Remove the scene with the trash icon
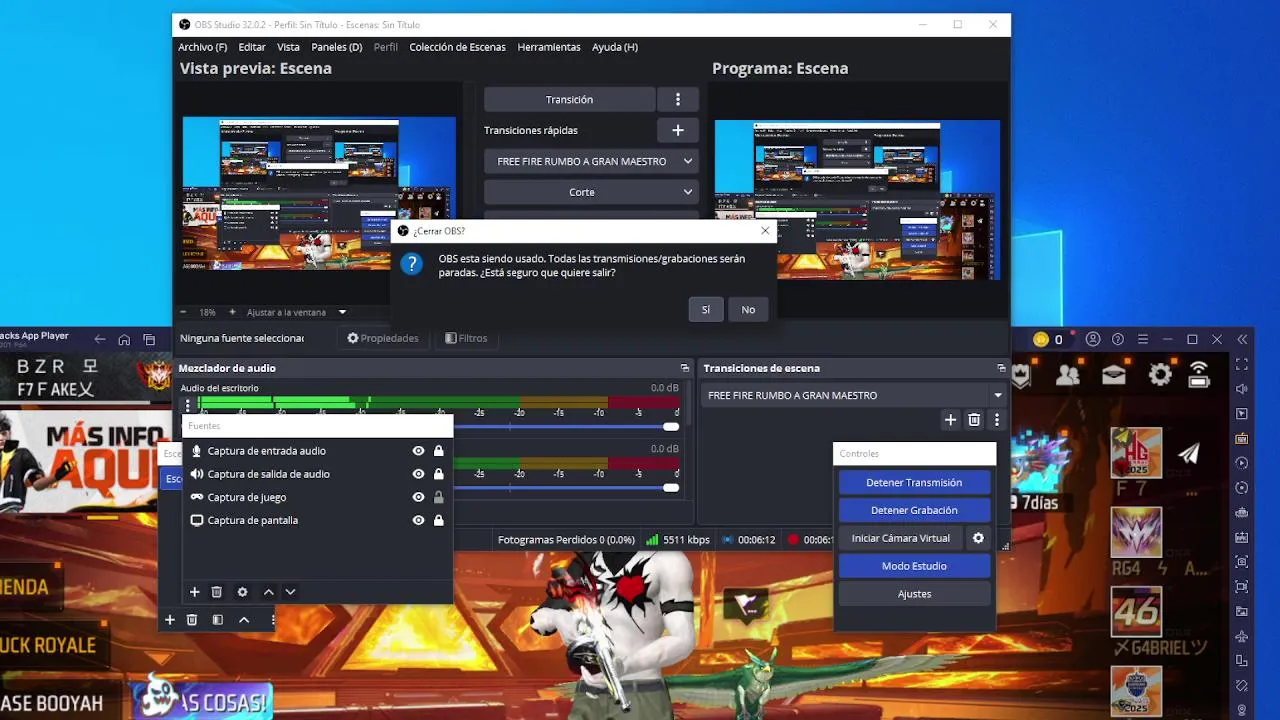The image size is (1280, 720). (192, 620)
